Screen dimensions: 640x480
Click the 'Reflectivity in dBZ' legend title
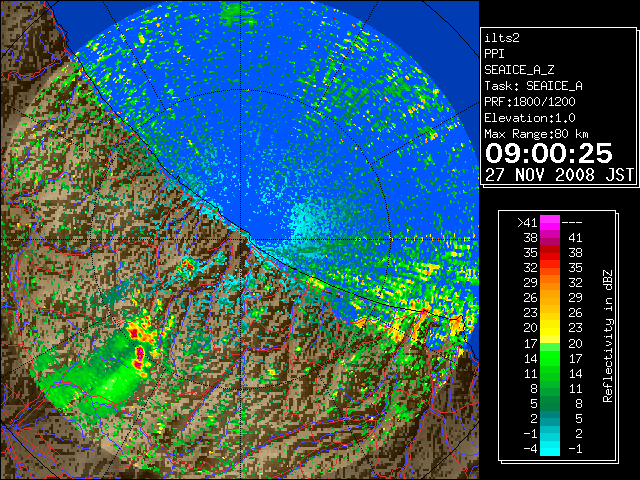(608, 336)
